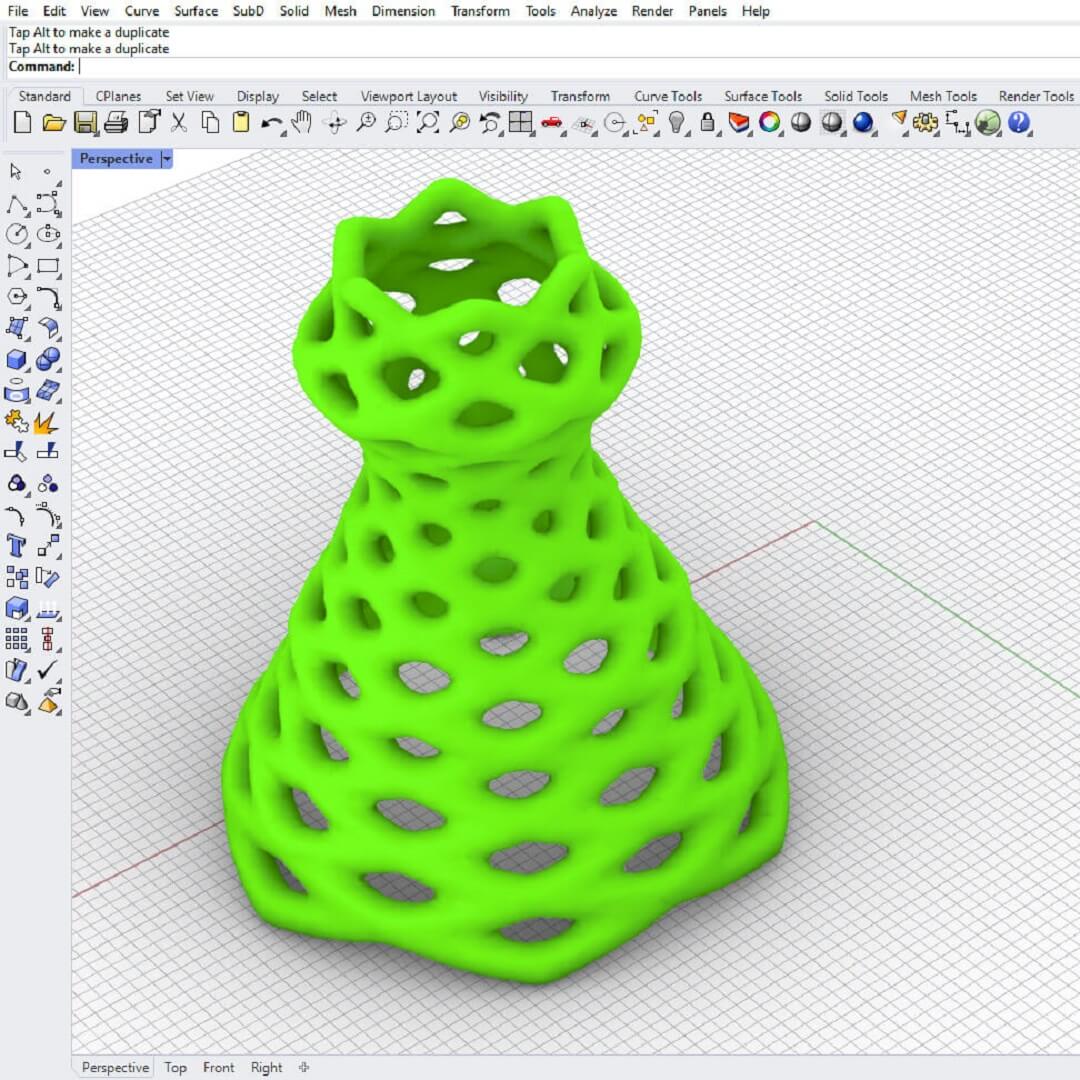Image resolution: width=1080 pixels, height=1080 pixels.
Task: Click the Copy icon
Action: (210, 123)
